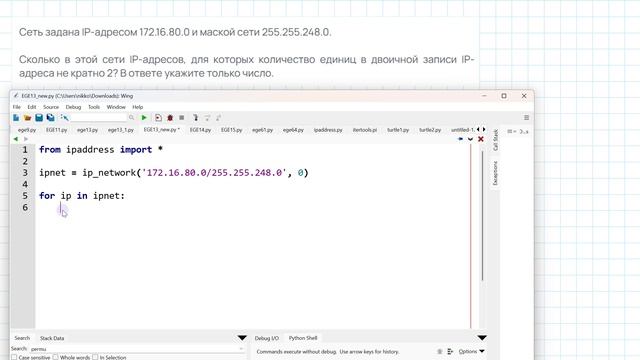Open the Edit menu
640x360 pixels.
coord(32,107)
